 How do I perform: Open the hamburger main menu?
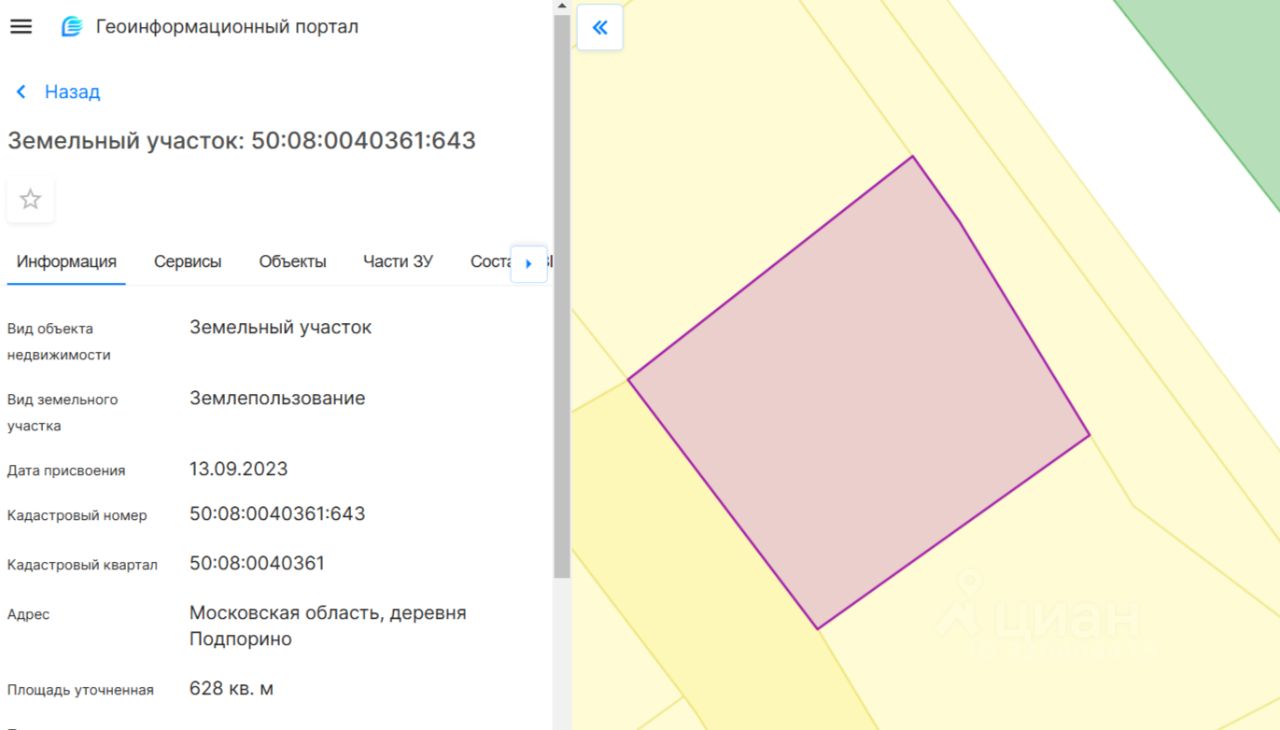[x=21, y=27]
